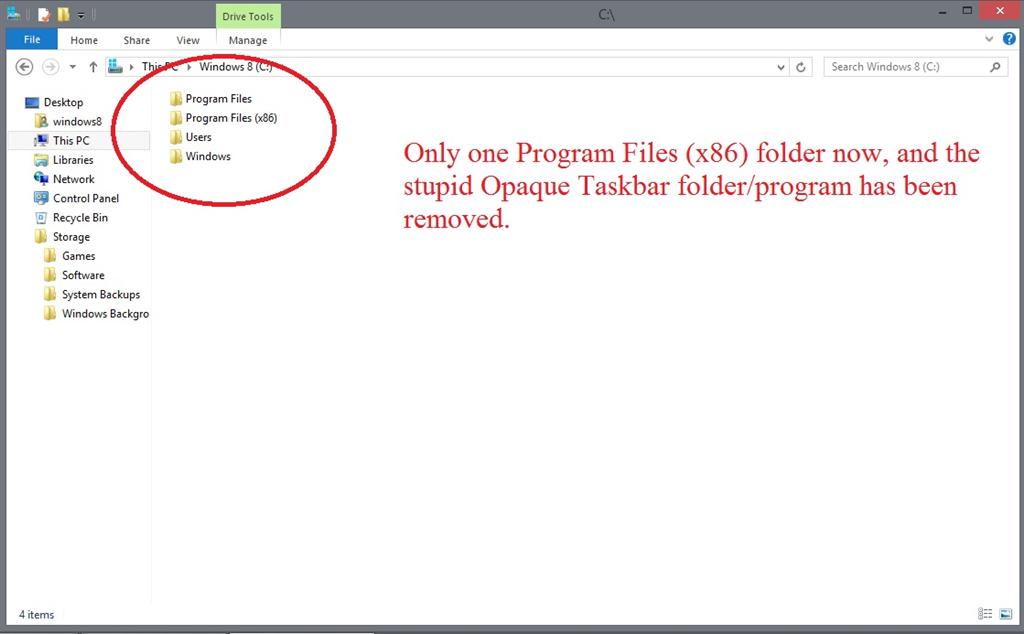Expand the Quick Access Toolbar customize dropdown

tap(80, 14)
